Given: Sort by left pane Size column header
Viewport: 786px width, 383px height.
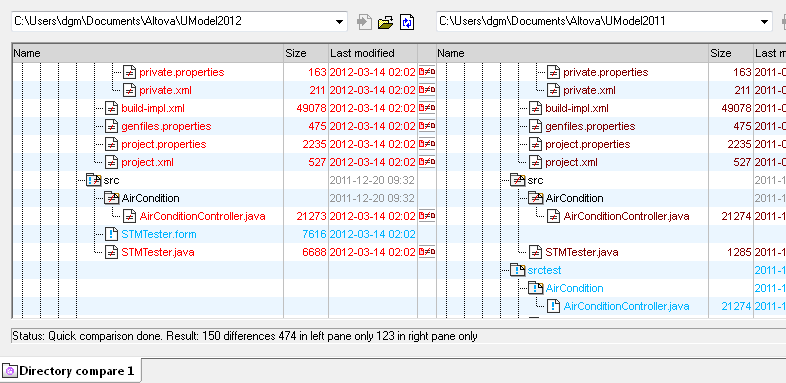Looking at the screenshot, I should pyautogui.click(x=306, y=53).
